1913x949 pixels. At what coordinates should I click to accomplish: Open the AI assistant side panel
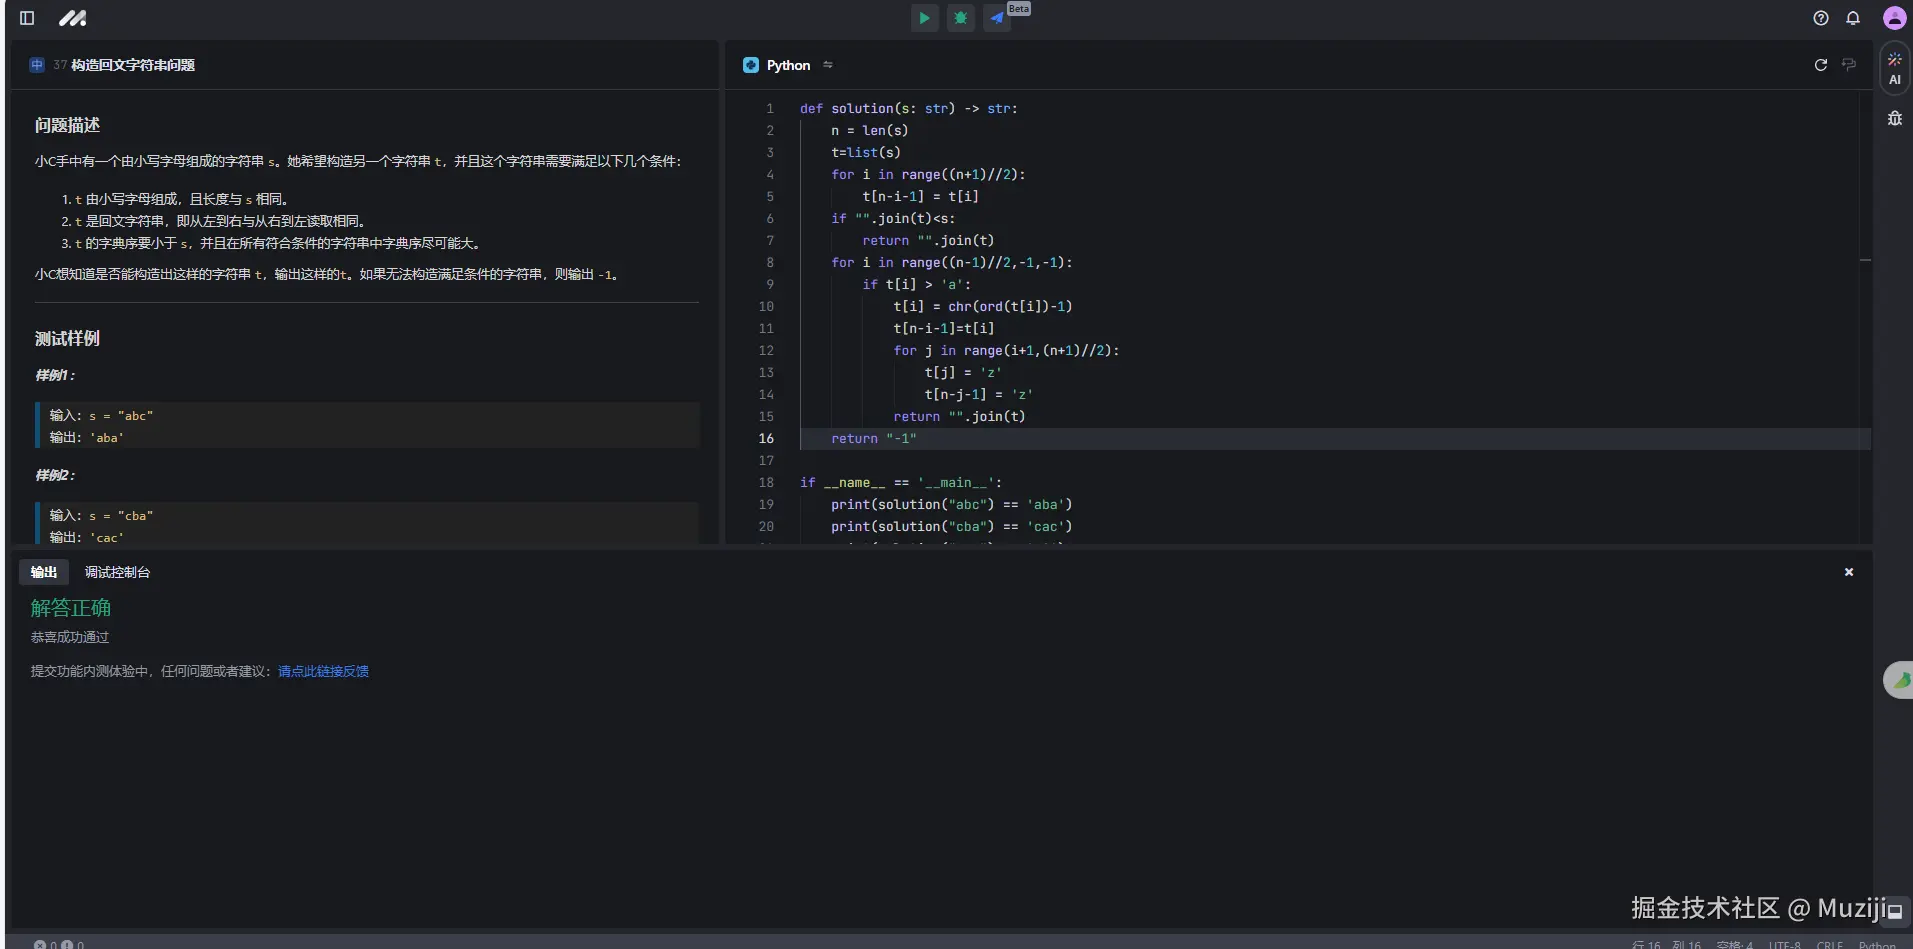click(x=1894, y=69)
